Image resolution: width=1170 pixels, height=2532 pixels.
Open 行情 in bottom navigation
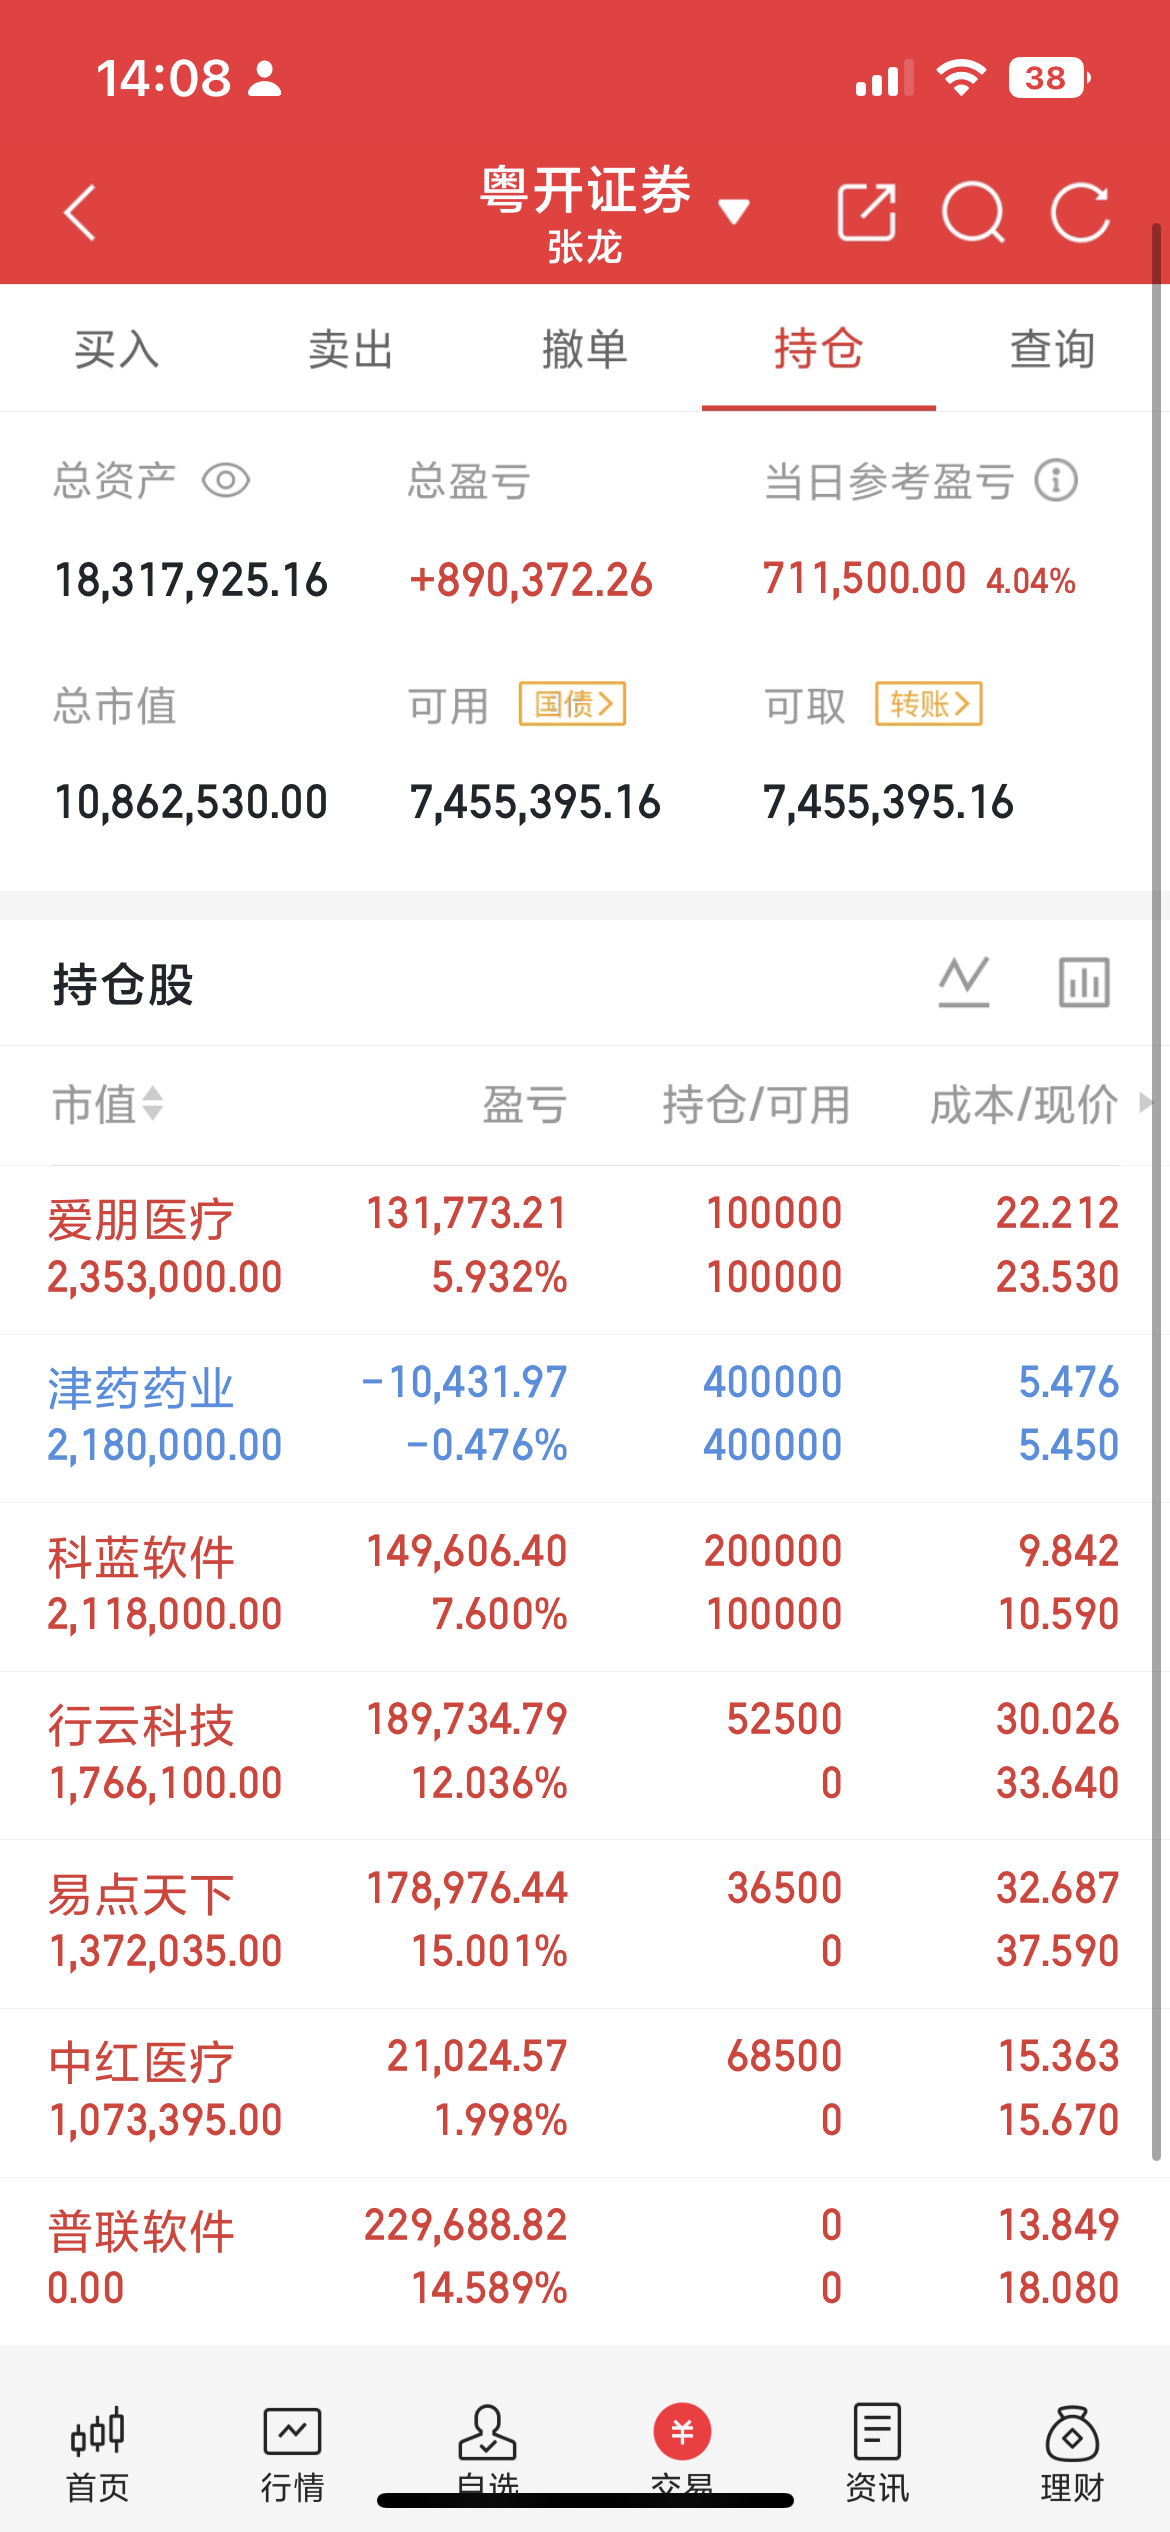[292, 2455]
